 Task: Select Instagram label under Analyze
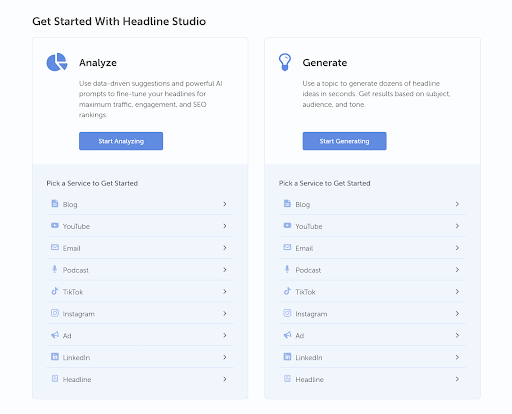[79, 314]
